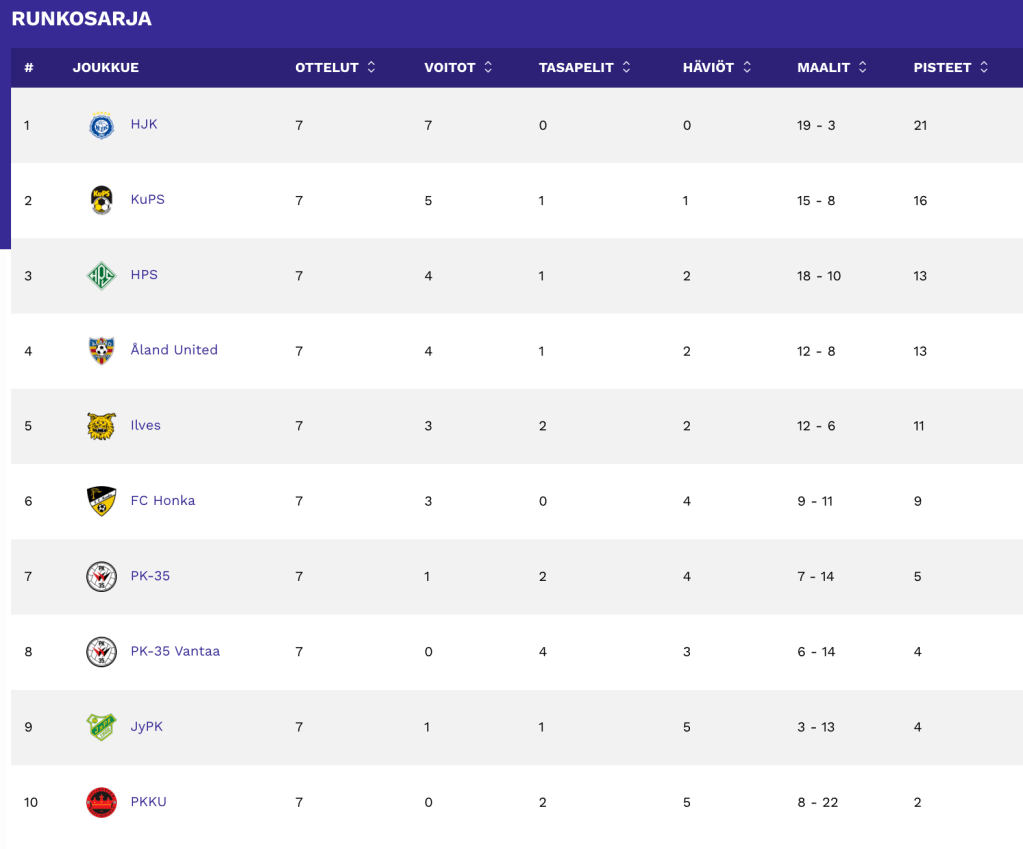1023x849 pixels.
Task: Click the JyPK green logo
Action: point(101,727)
